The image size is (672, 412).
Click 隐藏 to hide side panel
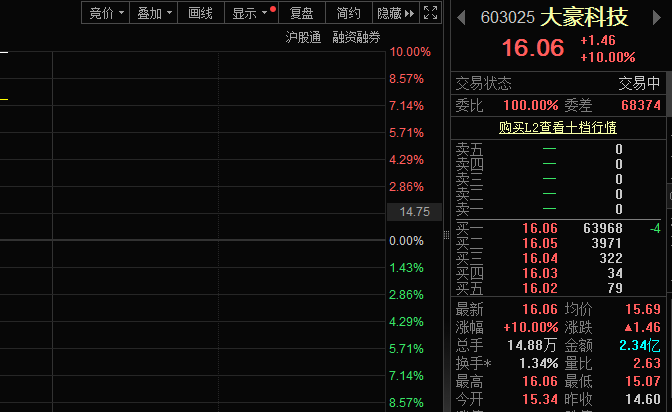point(396,13)
